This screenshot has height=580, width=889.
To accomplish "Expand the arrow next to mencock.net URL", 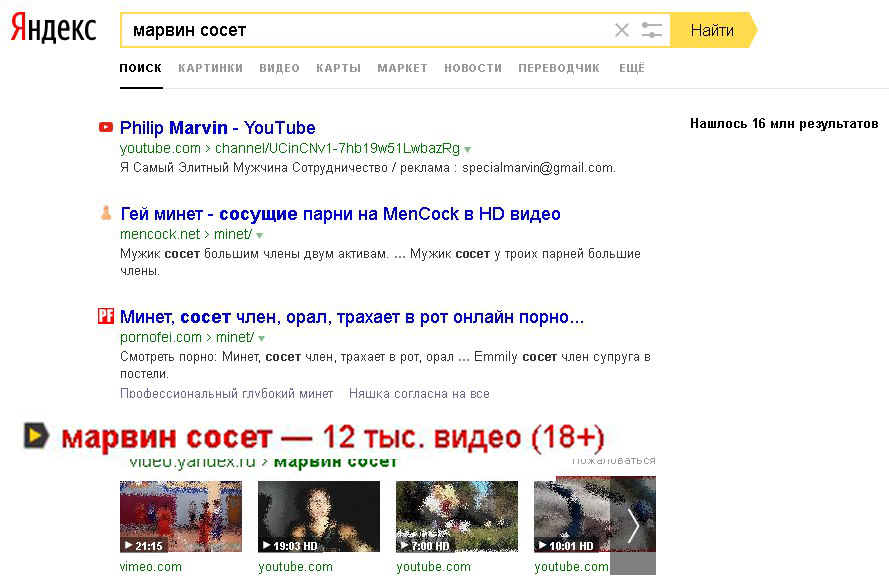I will point(260,235).
